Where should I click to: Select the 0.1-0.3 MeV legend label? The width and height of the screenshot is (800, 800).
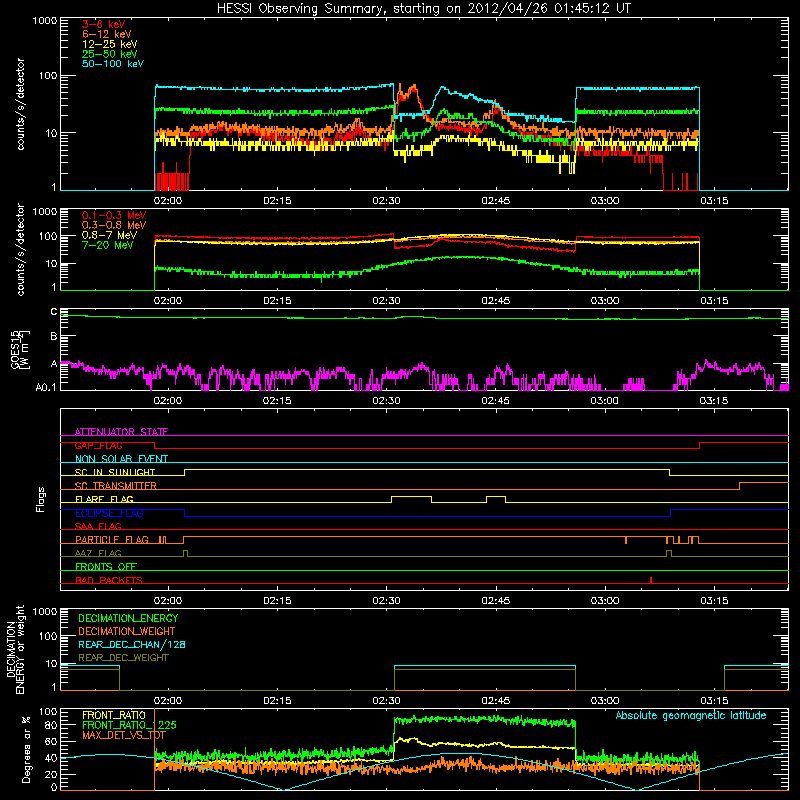[114, 215]
